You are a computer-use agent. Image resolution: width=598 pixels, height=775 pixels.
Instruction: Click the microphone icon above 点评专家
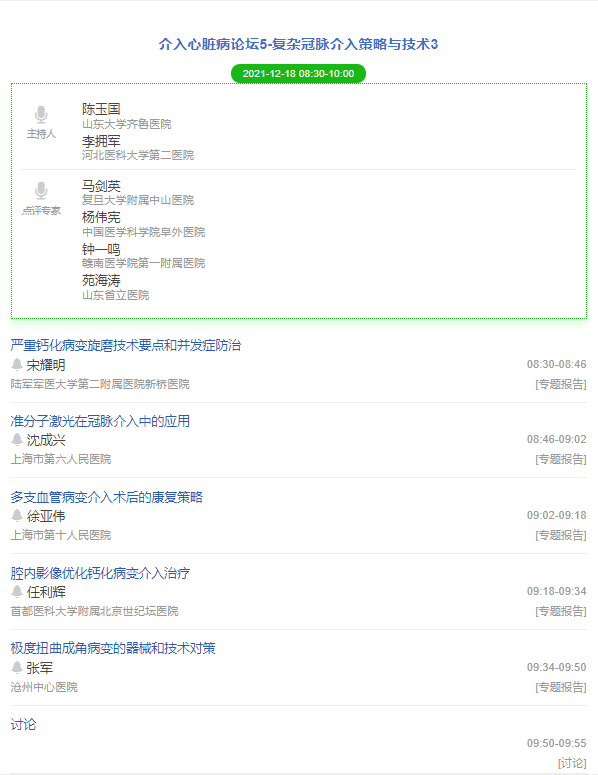click(41, 191)
